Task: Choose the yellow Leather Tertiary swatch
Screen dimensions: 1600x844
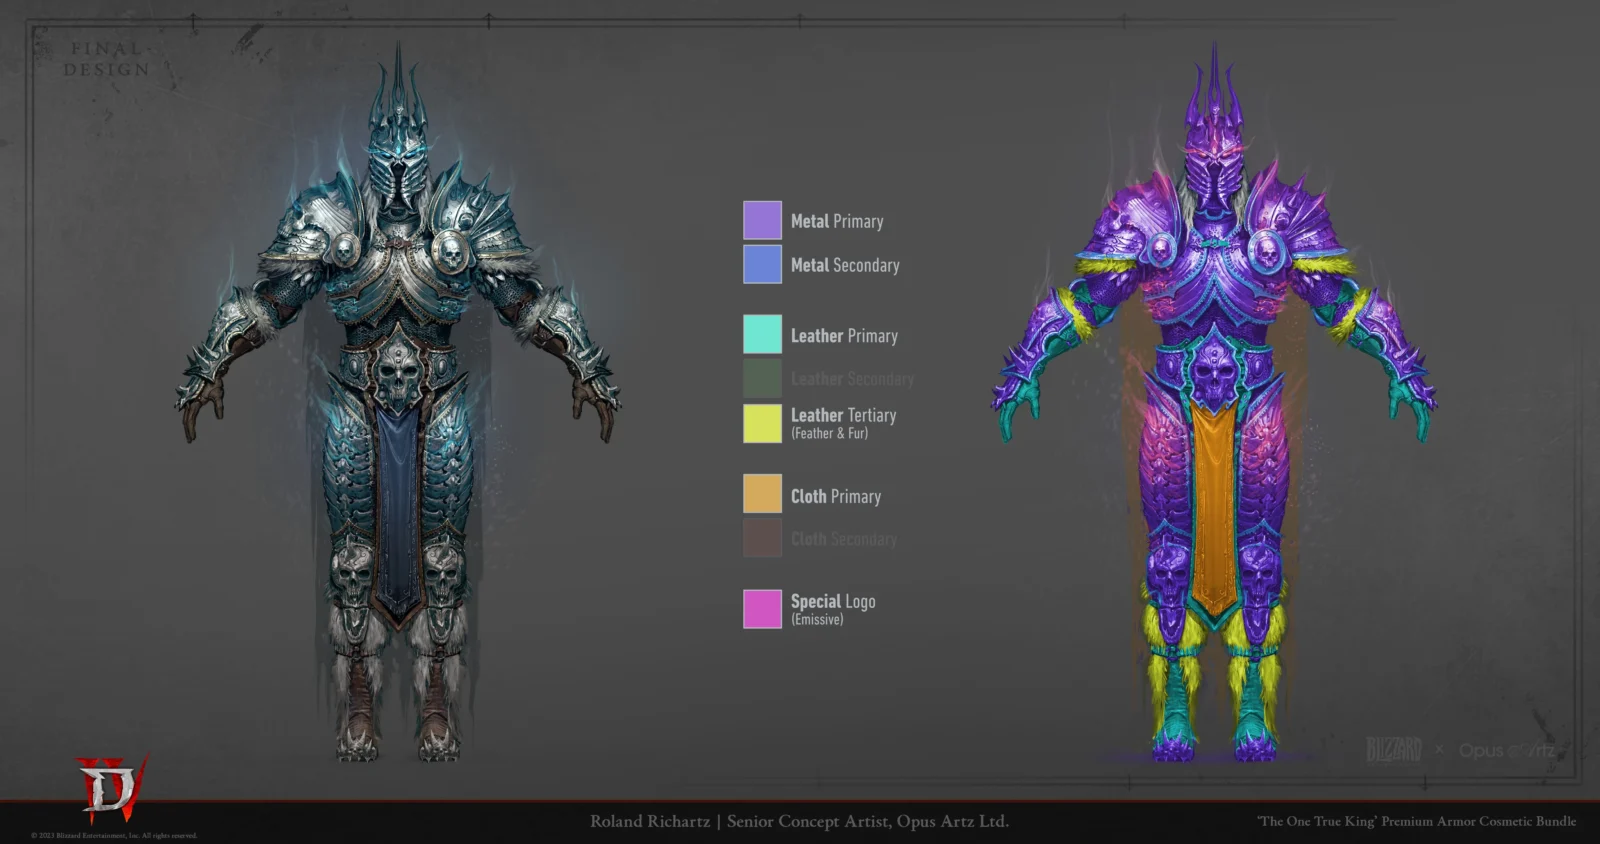Action: click(762, 423)
